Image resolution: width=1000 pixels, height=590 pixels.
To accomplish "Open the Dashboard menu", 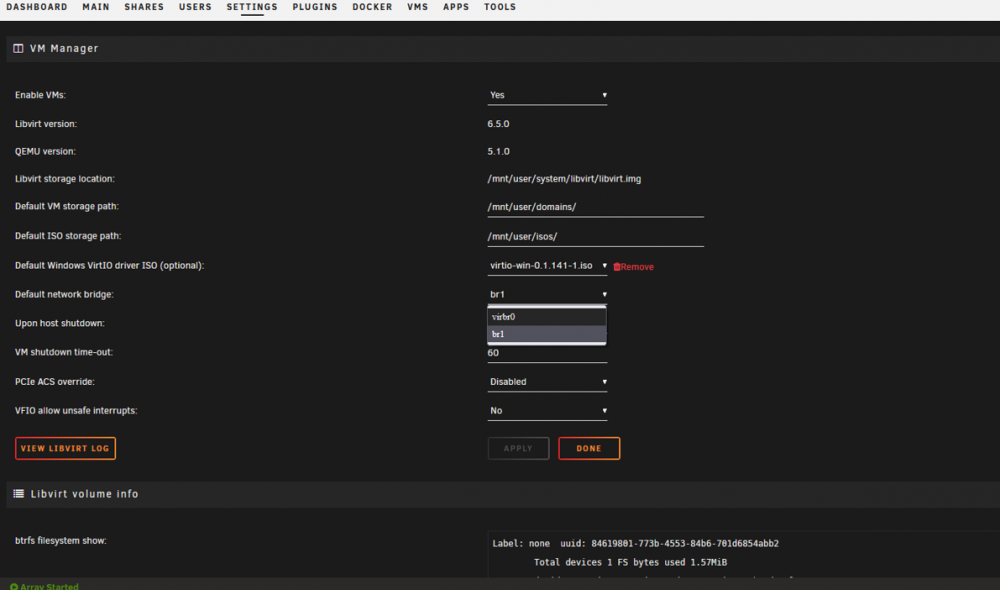I will click(x=37, y=7).
